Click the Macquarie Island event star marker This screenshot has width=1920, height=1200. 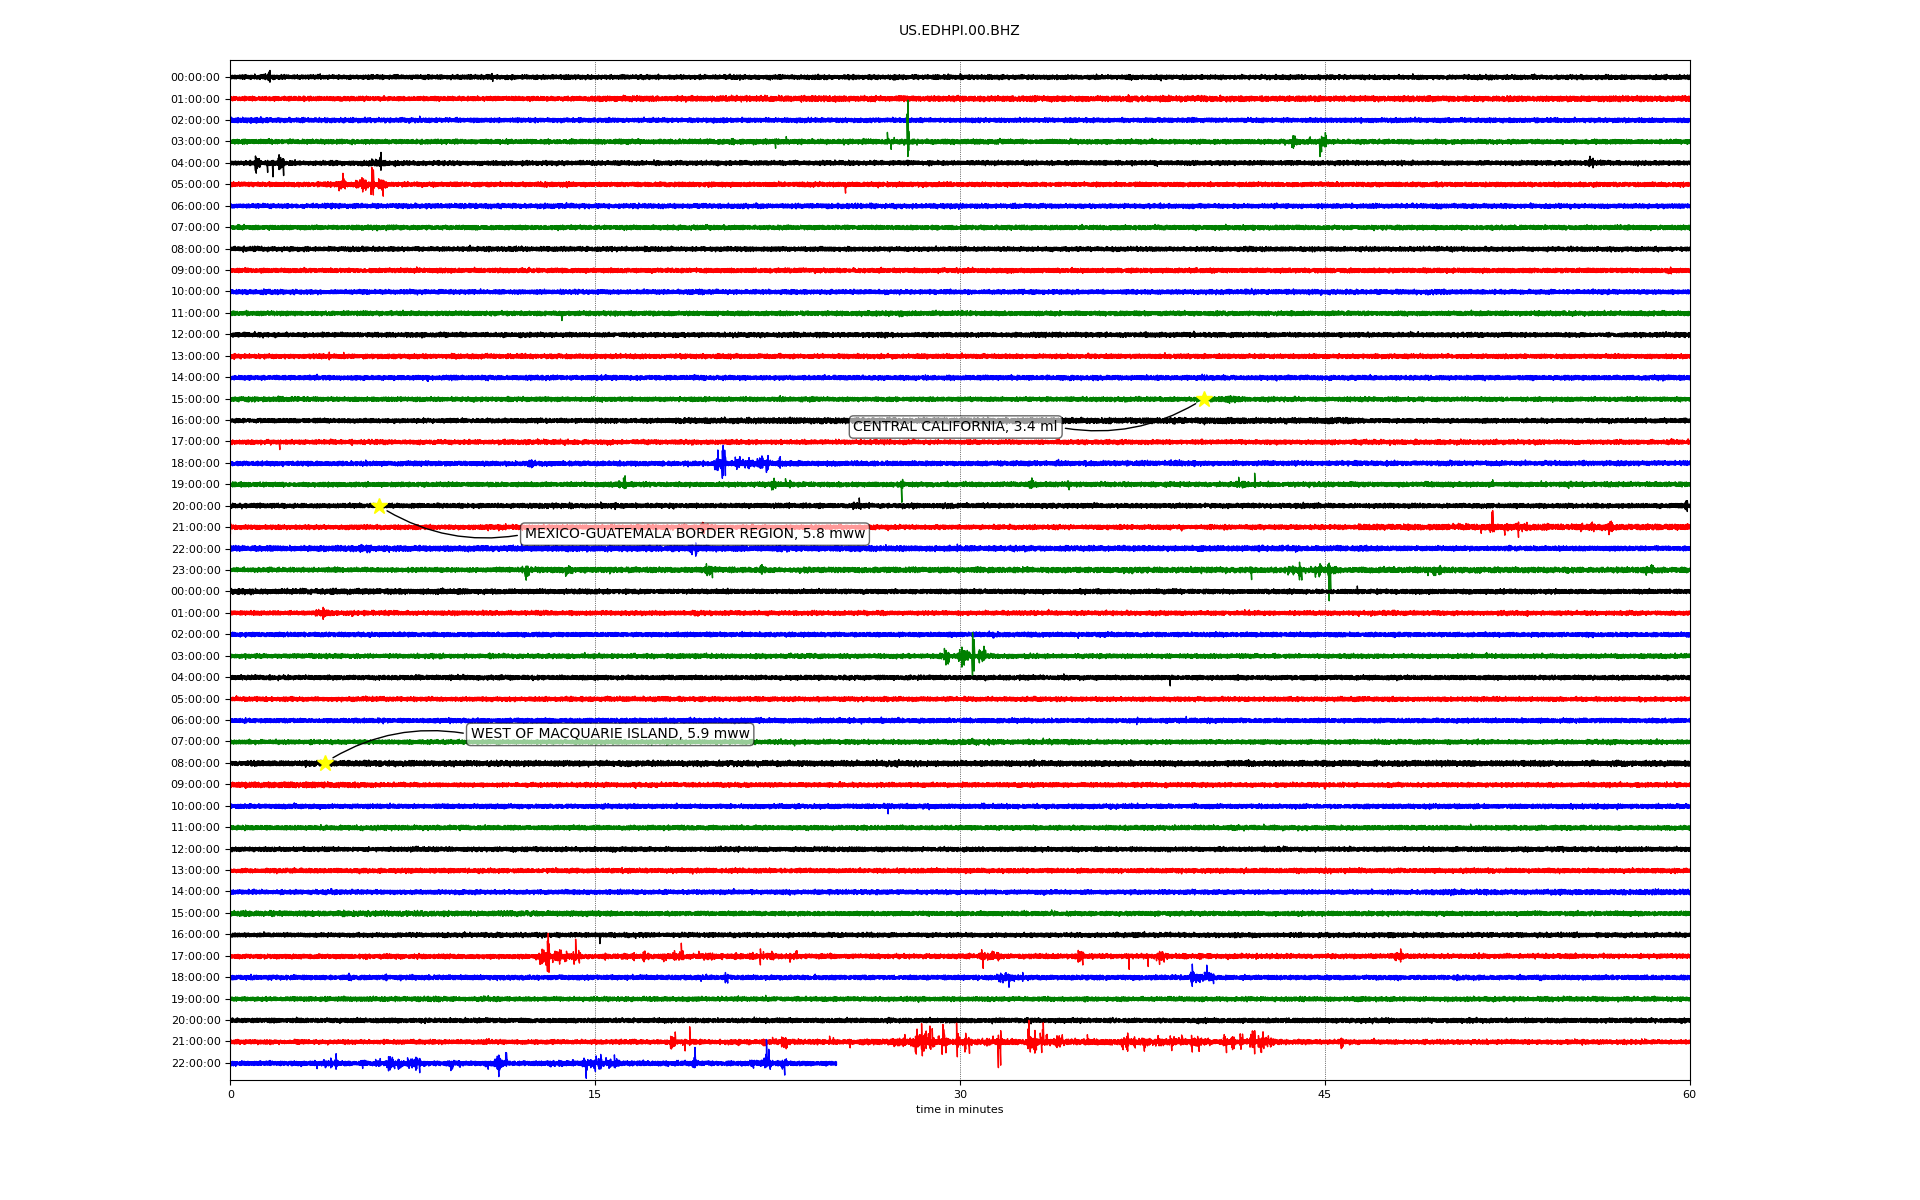coord(325,763)
